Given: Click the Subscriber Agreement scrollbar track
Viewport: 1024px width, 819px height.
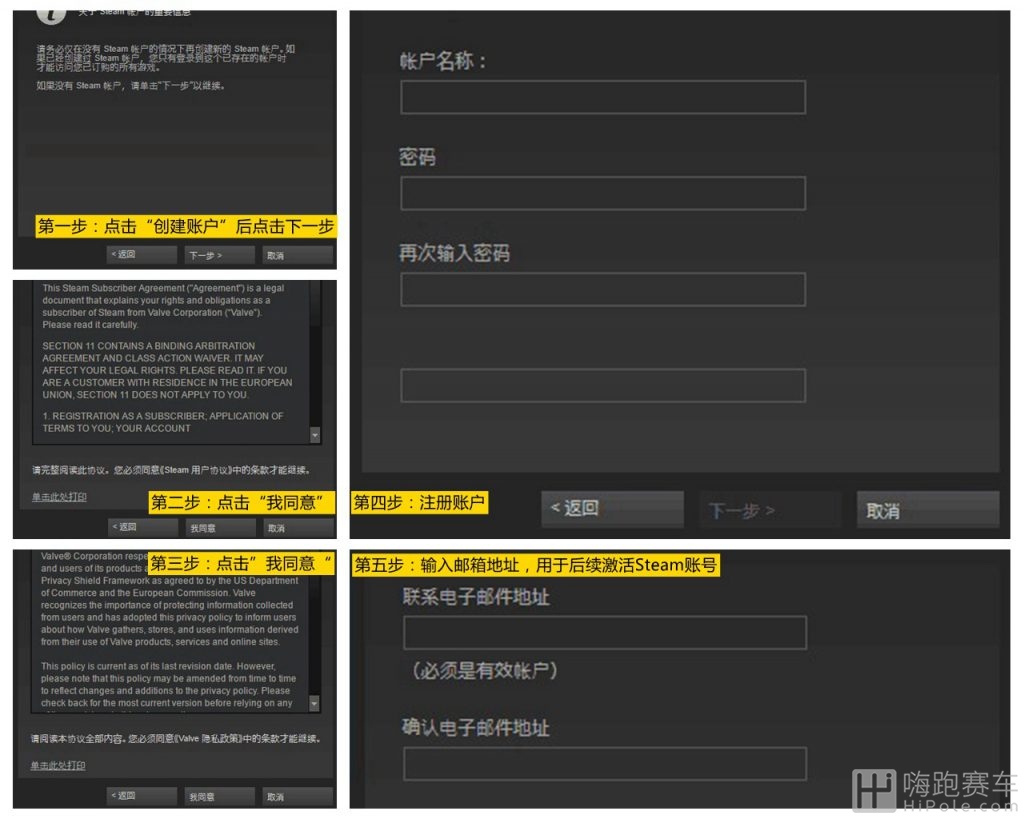Looking at the screenshot, I should [x=315, y=356].
